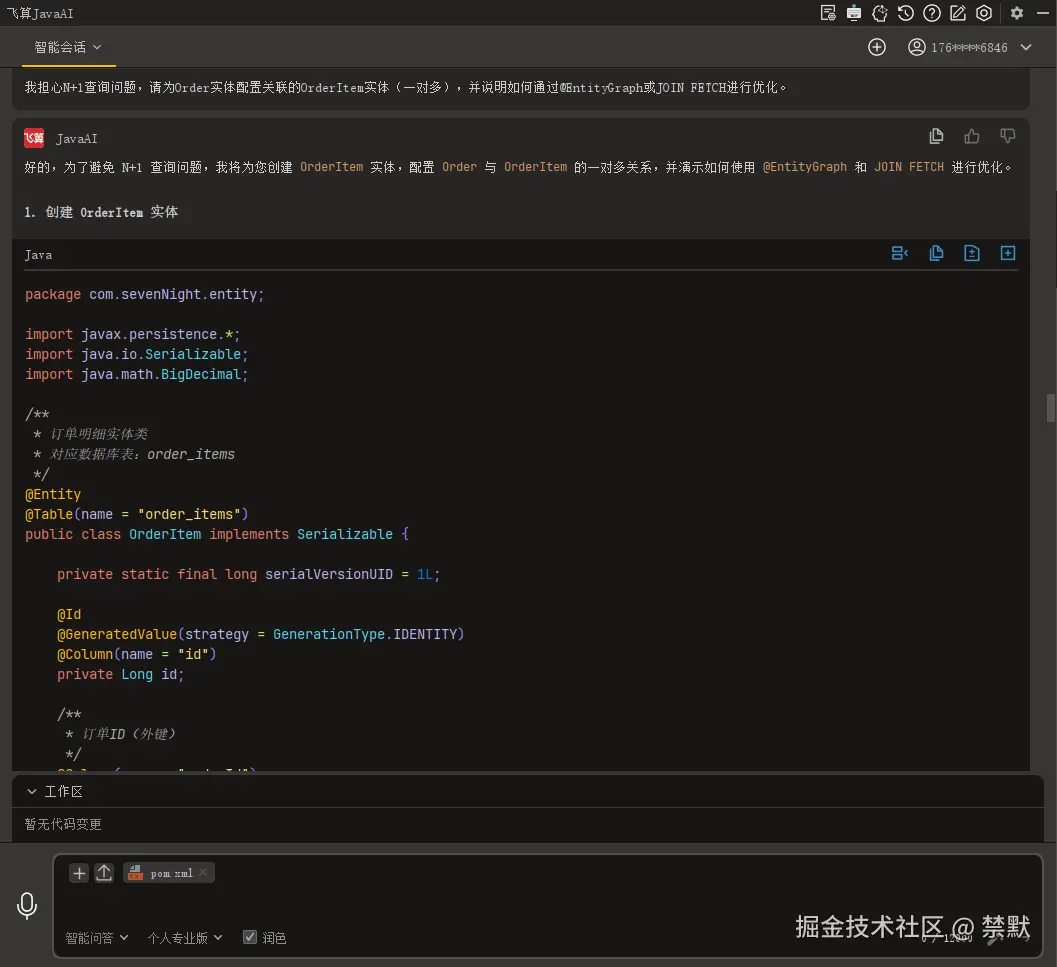Click the Java language label in code block header
Screen dimensions: 1057x967
tap(38, 255)
